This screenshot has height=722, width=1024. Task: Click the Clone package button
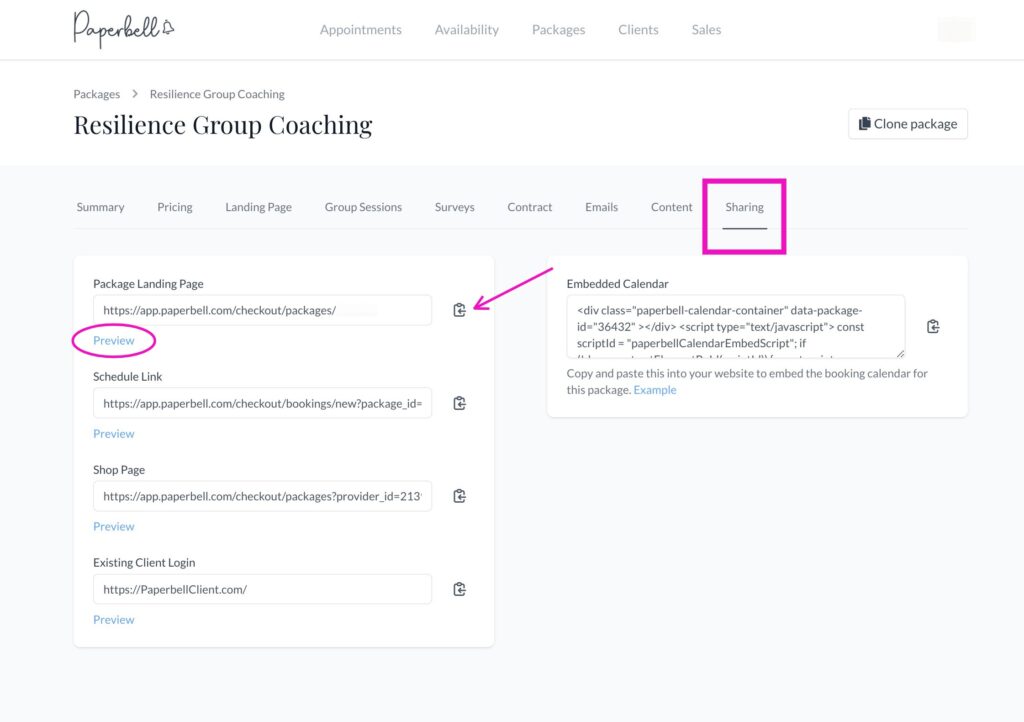(x=908, y=124)
